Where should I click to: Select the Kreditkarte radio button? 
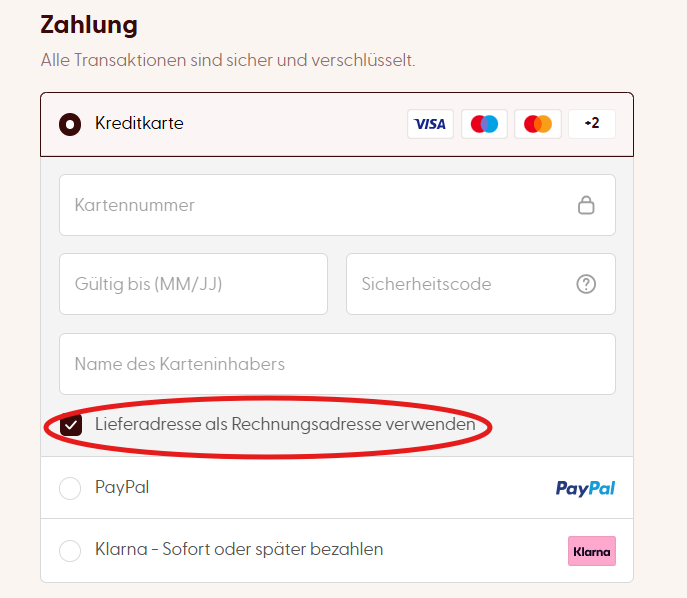click(70, 125)
